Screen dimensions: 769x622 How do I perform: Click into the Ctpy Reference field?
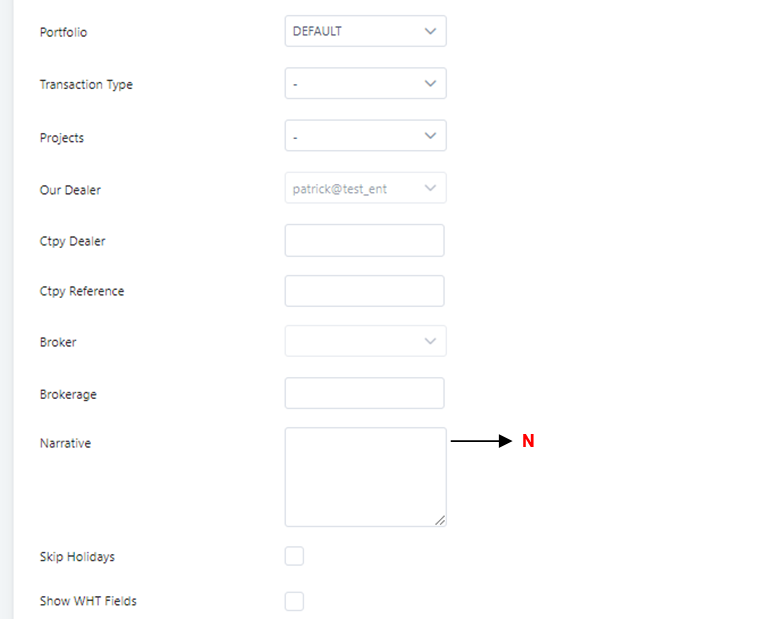[x=364, y=291]
